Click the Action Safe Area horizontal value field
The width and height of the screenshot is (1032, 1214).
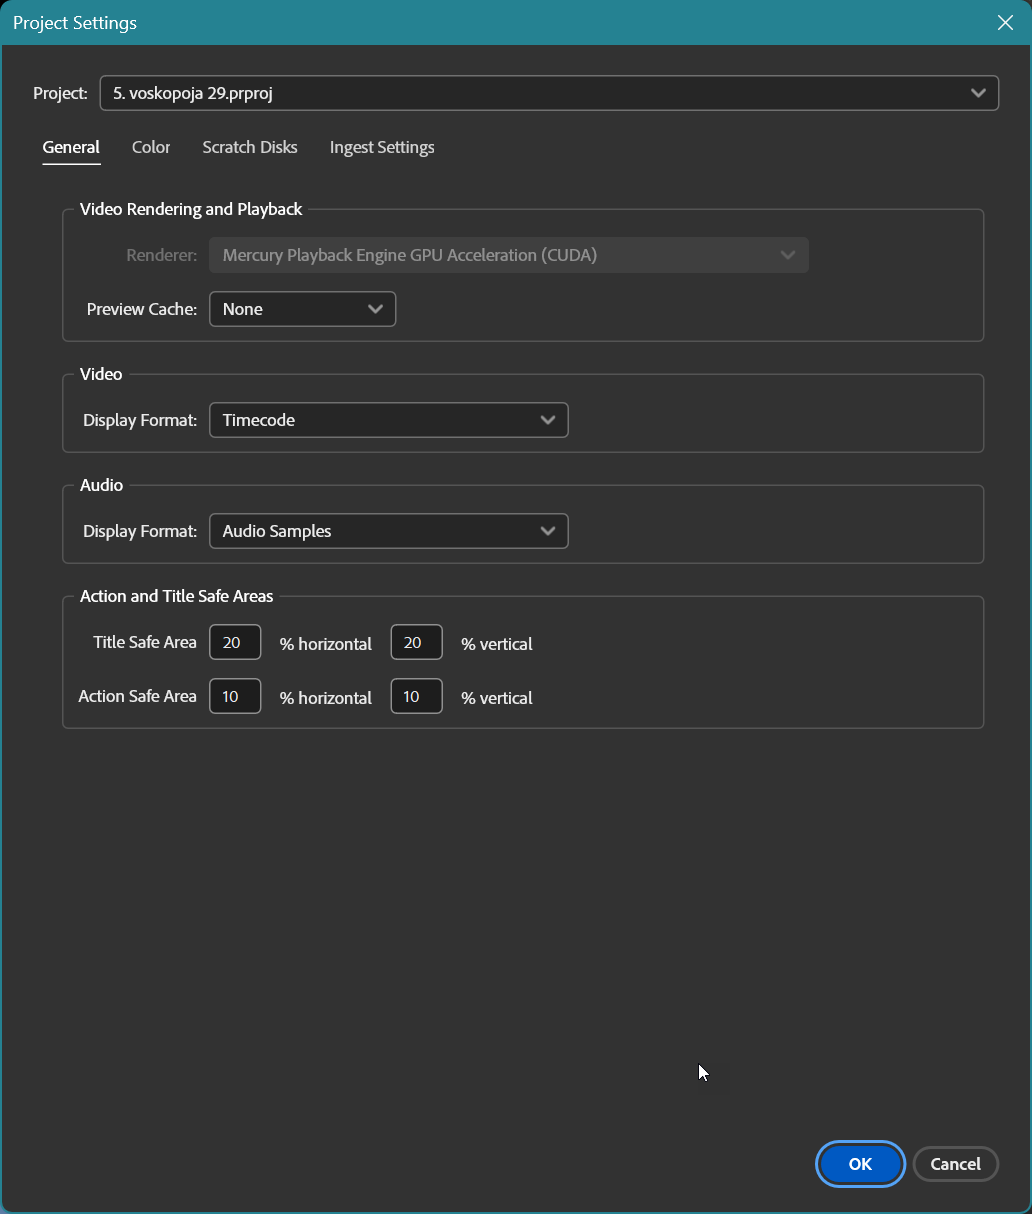234,696
